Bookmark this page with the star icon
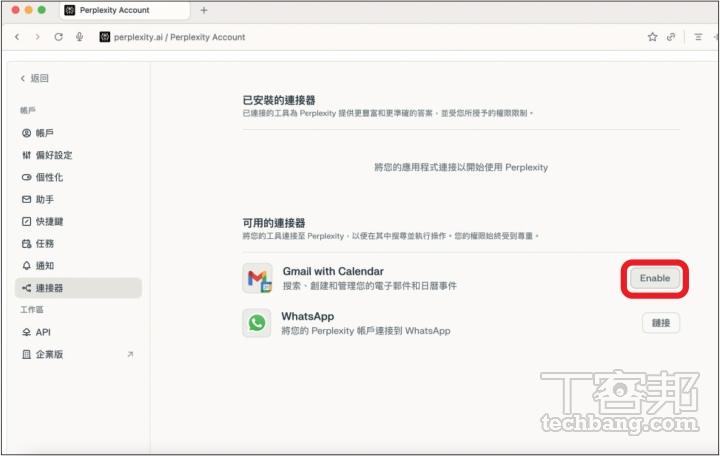The image size is (720, 456). coord(652,37)
